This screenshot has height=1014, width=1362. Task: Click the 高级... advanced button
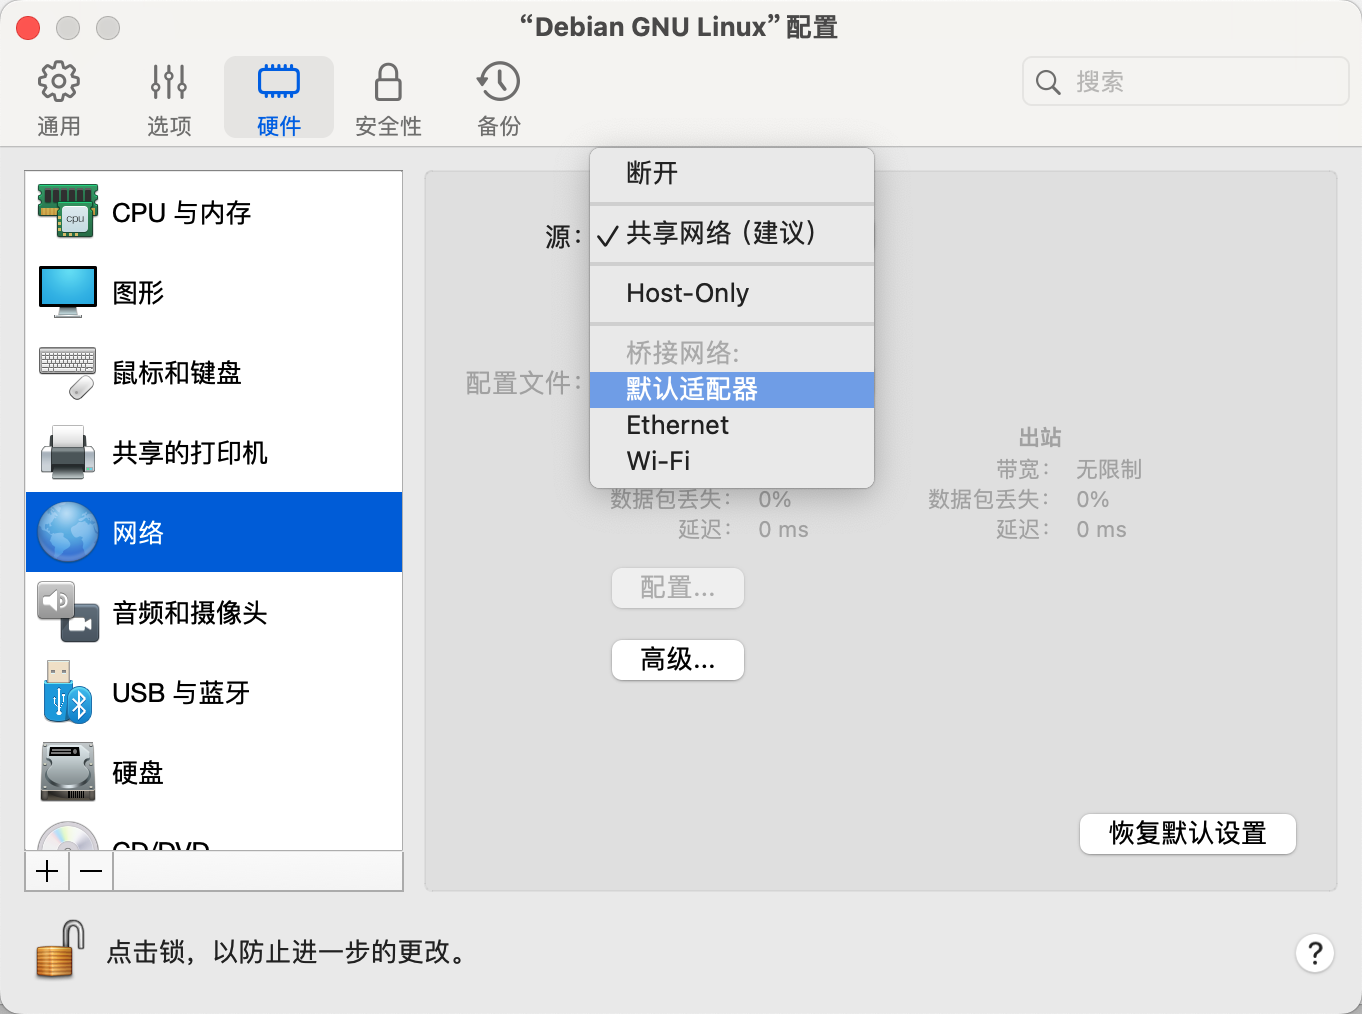(678, 660)
